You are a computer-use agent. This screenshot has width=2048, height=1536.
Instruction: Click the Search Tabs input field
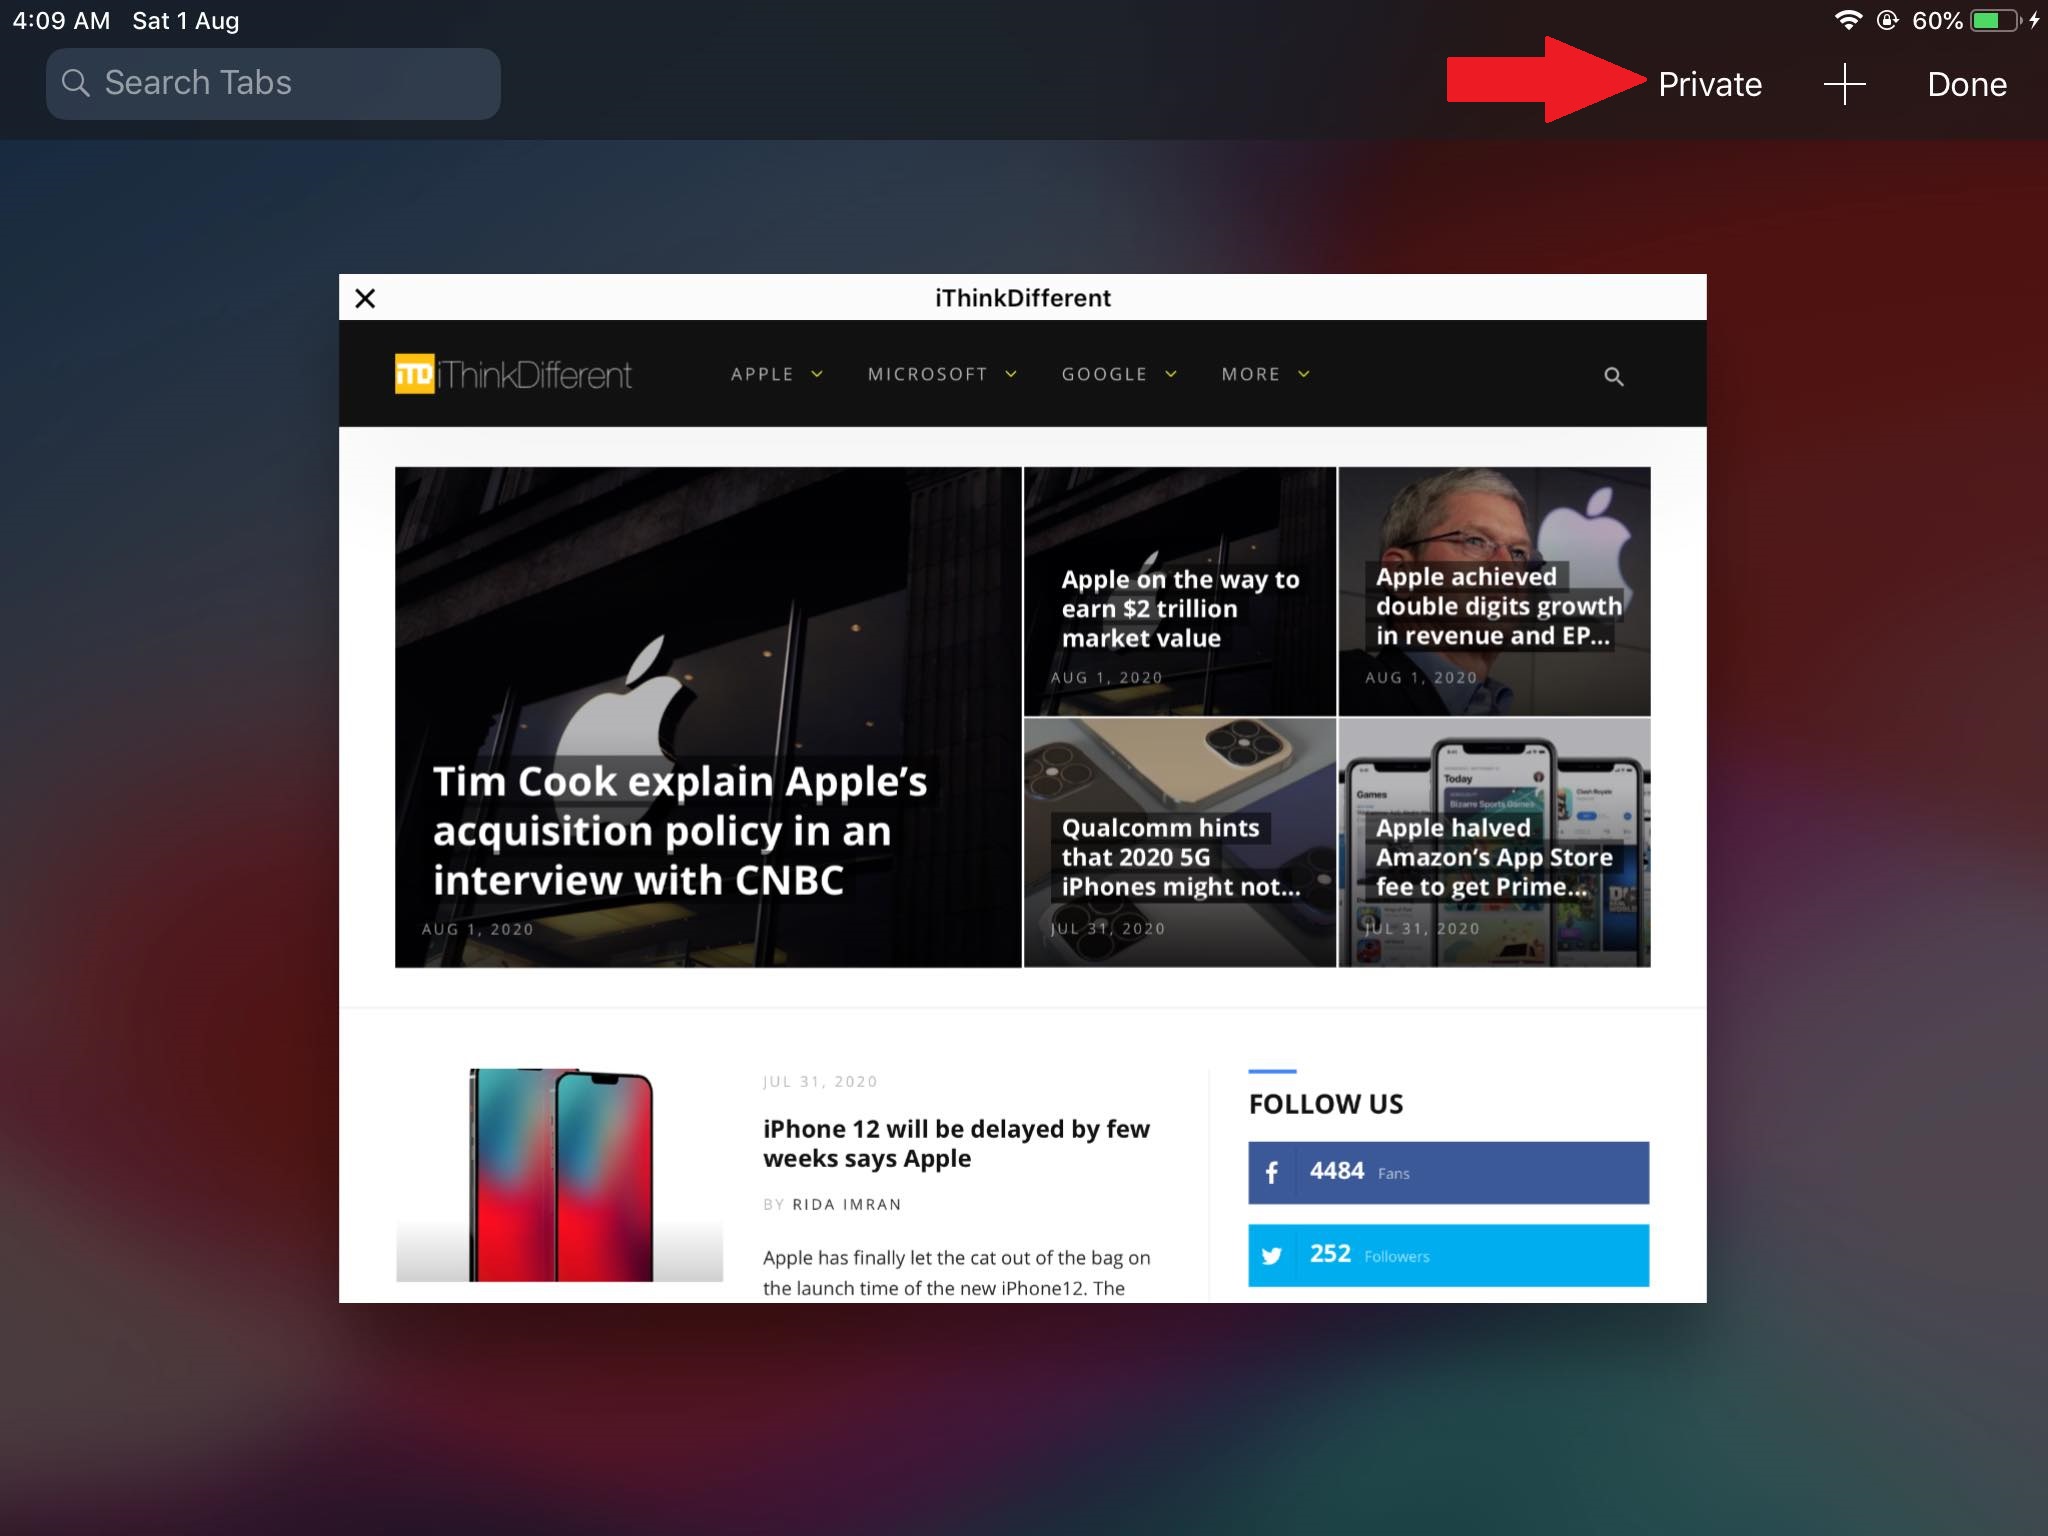coord(273,82)
